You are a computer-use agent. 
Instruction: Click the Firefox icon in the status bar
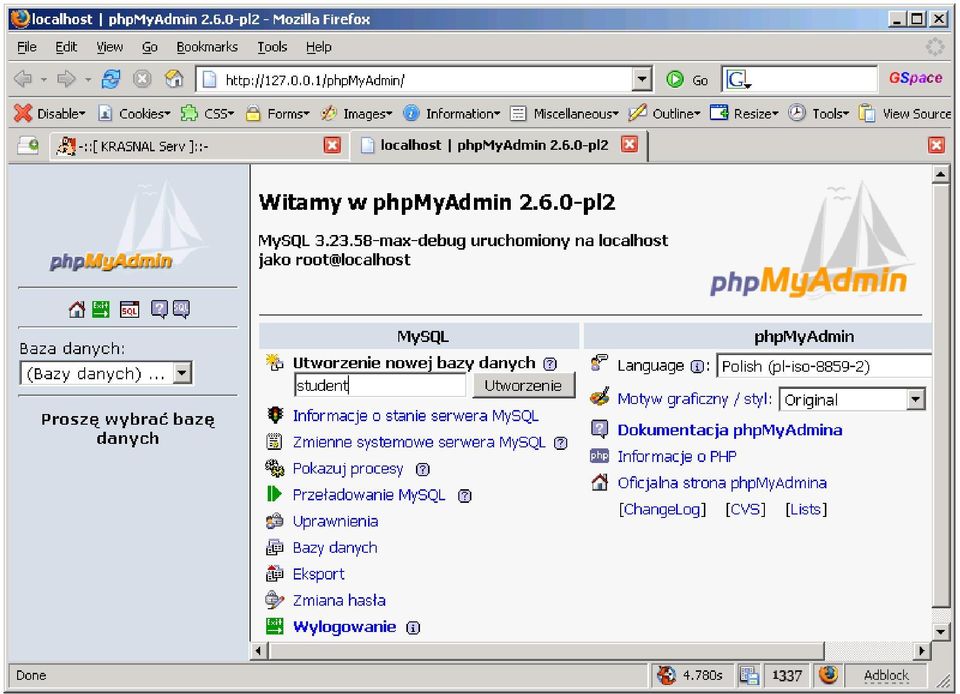pyautogui.click(x=828, y=674)
